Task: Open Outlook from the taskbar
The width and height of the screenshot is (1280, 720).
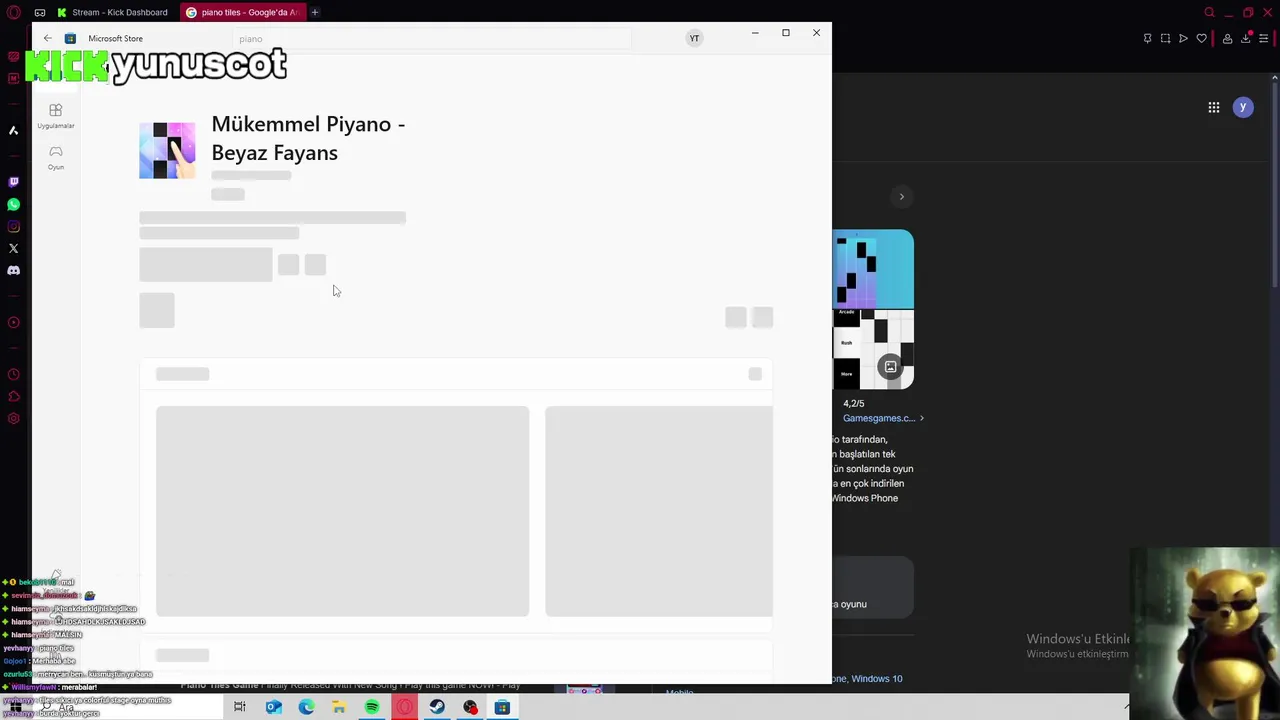Action: pos(273,707)
